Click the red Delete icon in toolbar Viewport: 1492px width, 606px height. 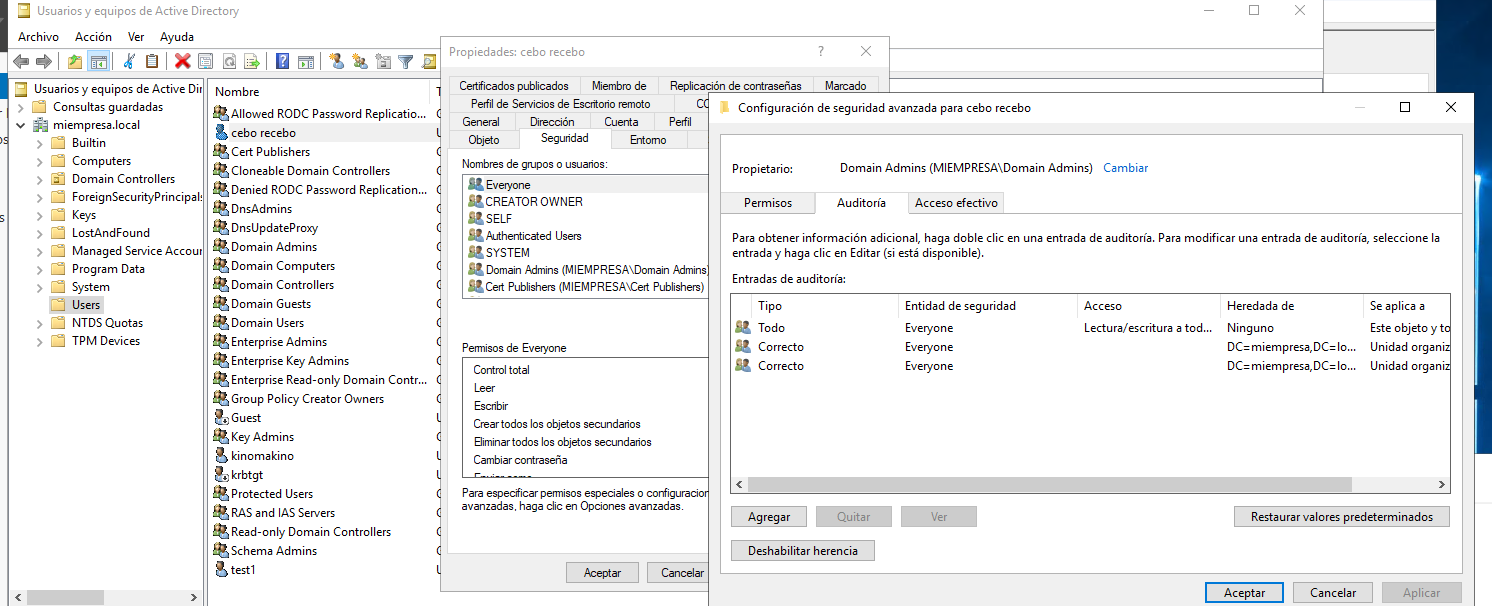tap(182, 61)
